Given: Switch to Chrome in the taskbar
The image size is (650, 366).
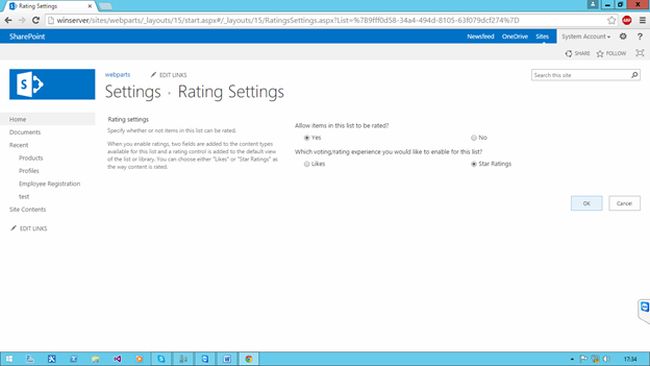Looking at the screenshot, I should (249, 359).
